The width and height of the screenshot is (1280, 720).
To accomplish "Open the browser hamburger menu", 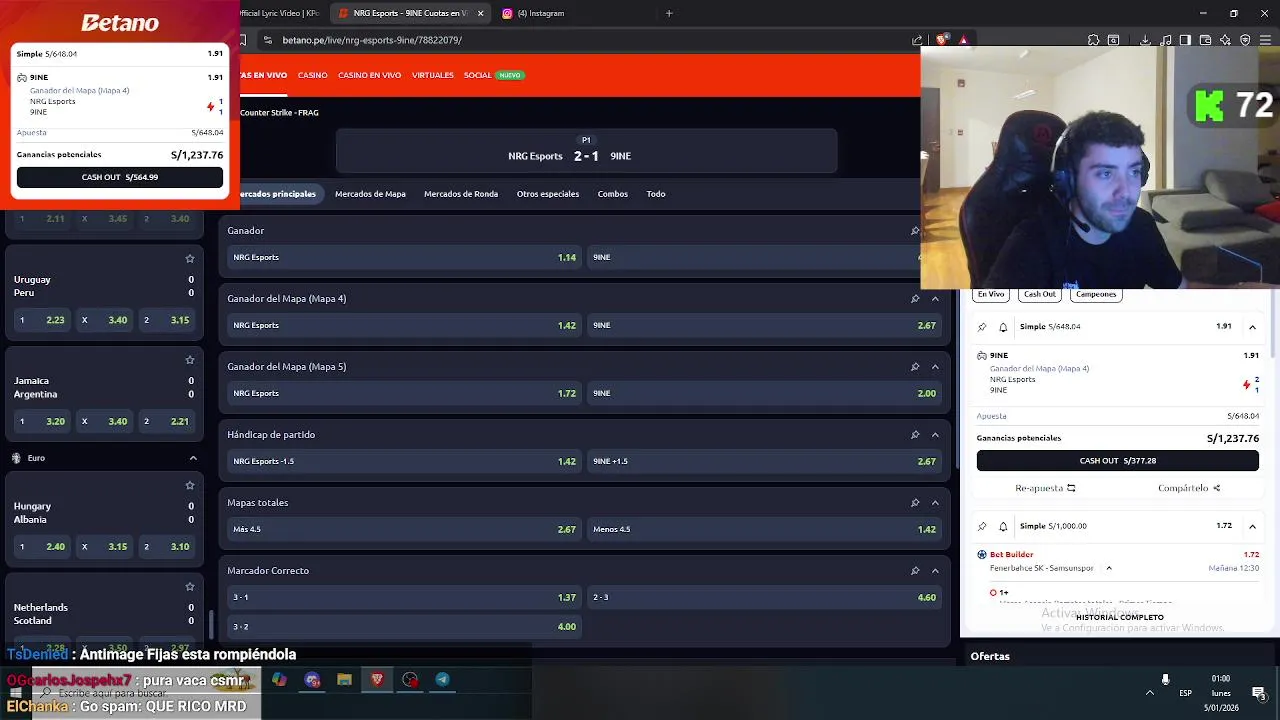I will [1265, 40].
